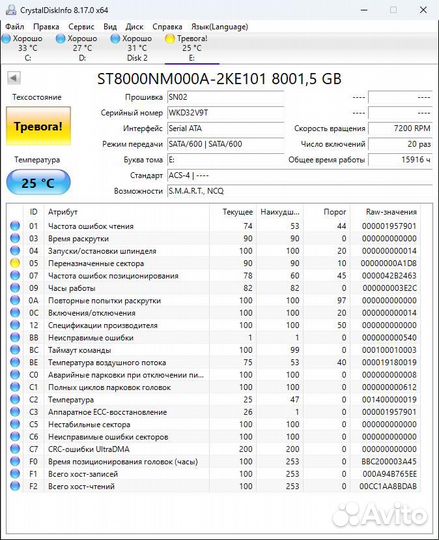This screenshot has width=439, height=540.
Task: Open the Правка menu
Action: click(x=46, y=27)
